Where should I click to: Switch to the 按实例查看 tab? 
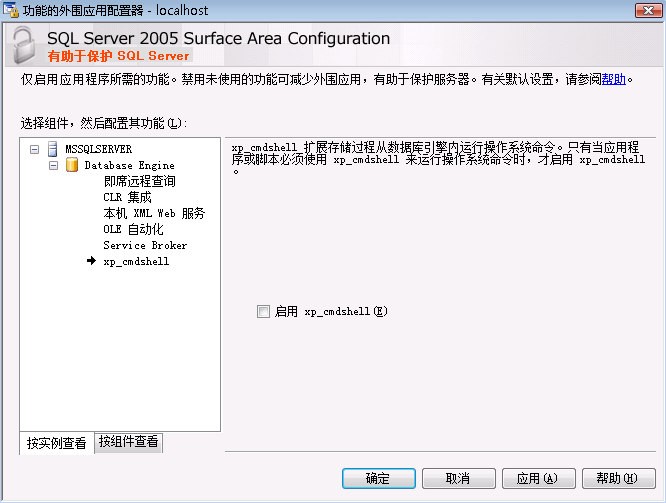click(x=56, y=443)
